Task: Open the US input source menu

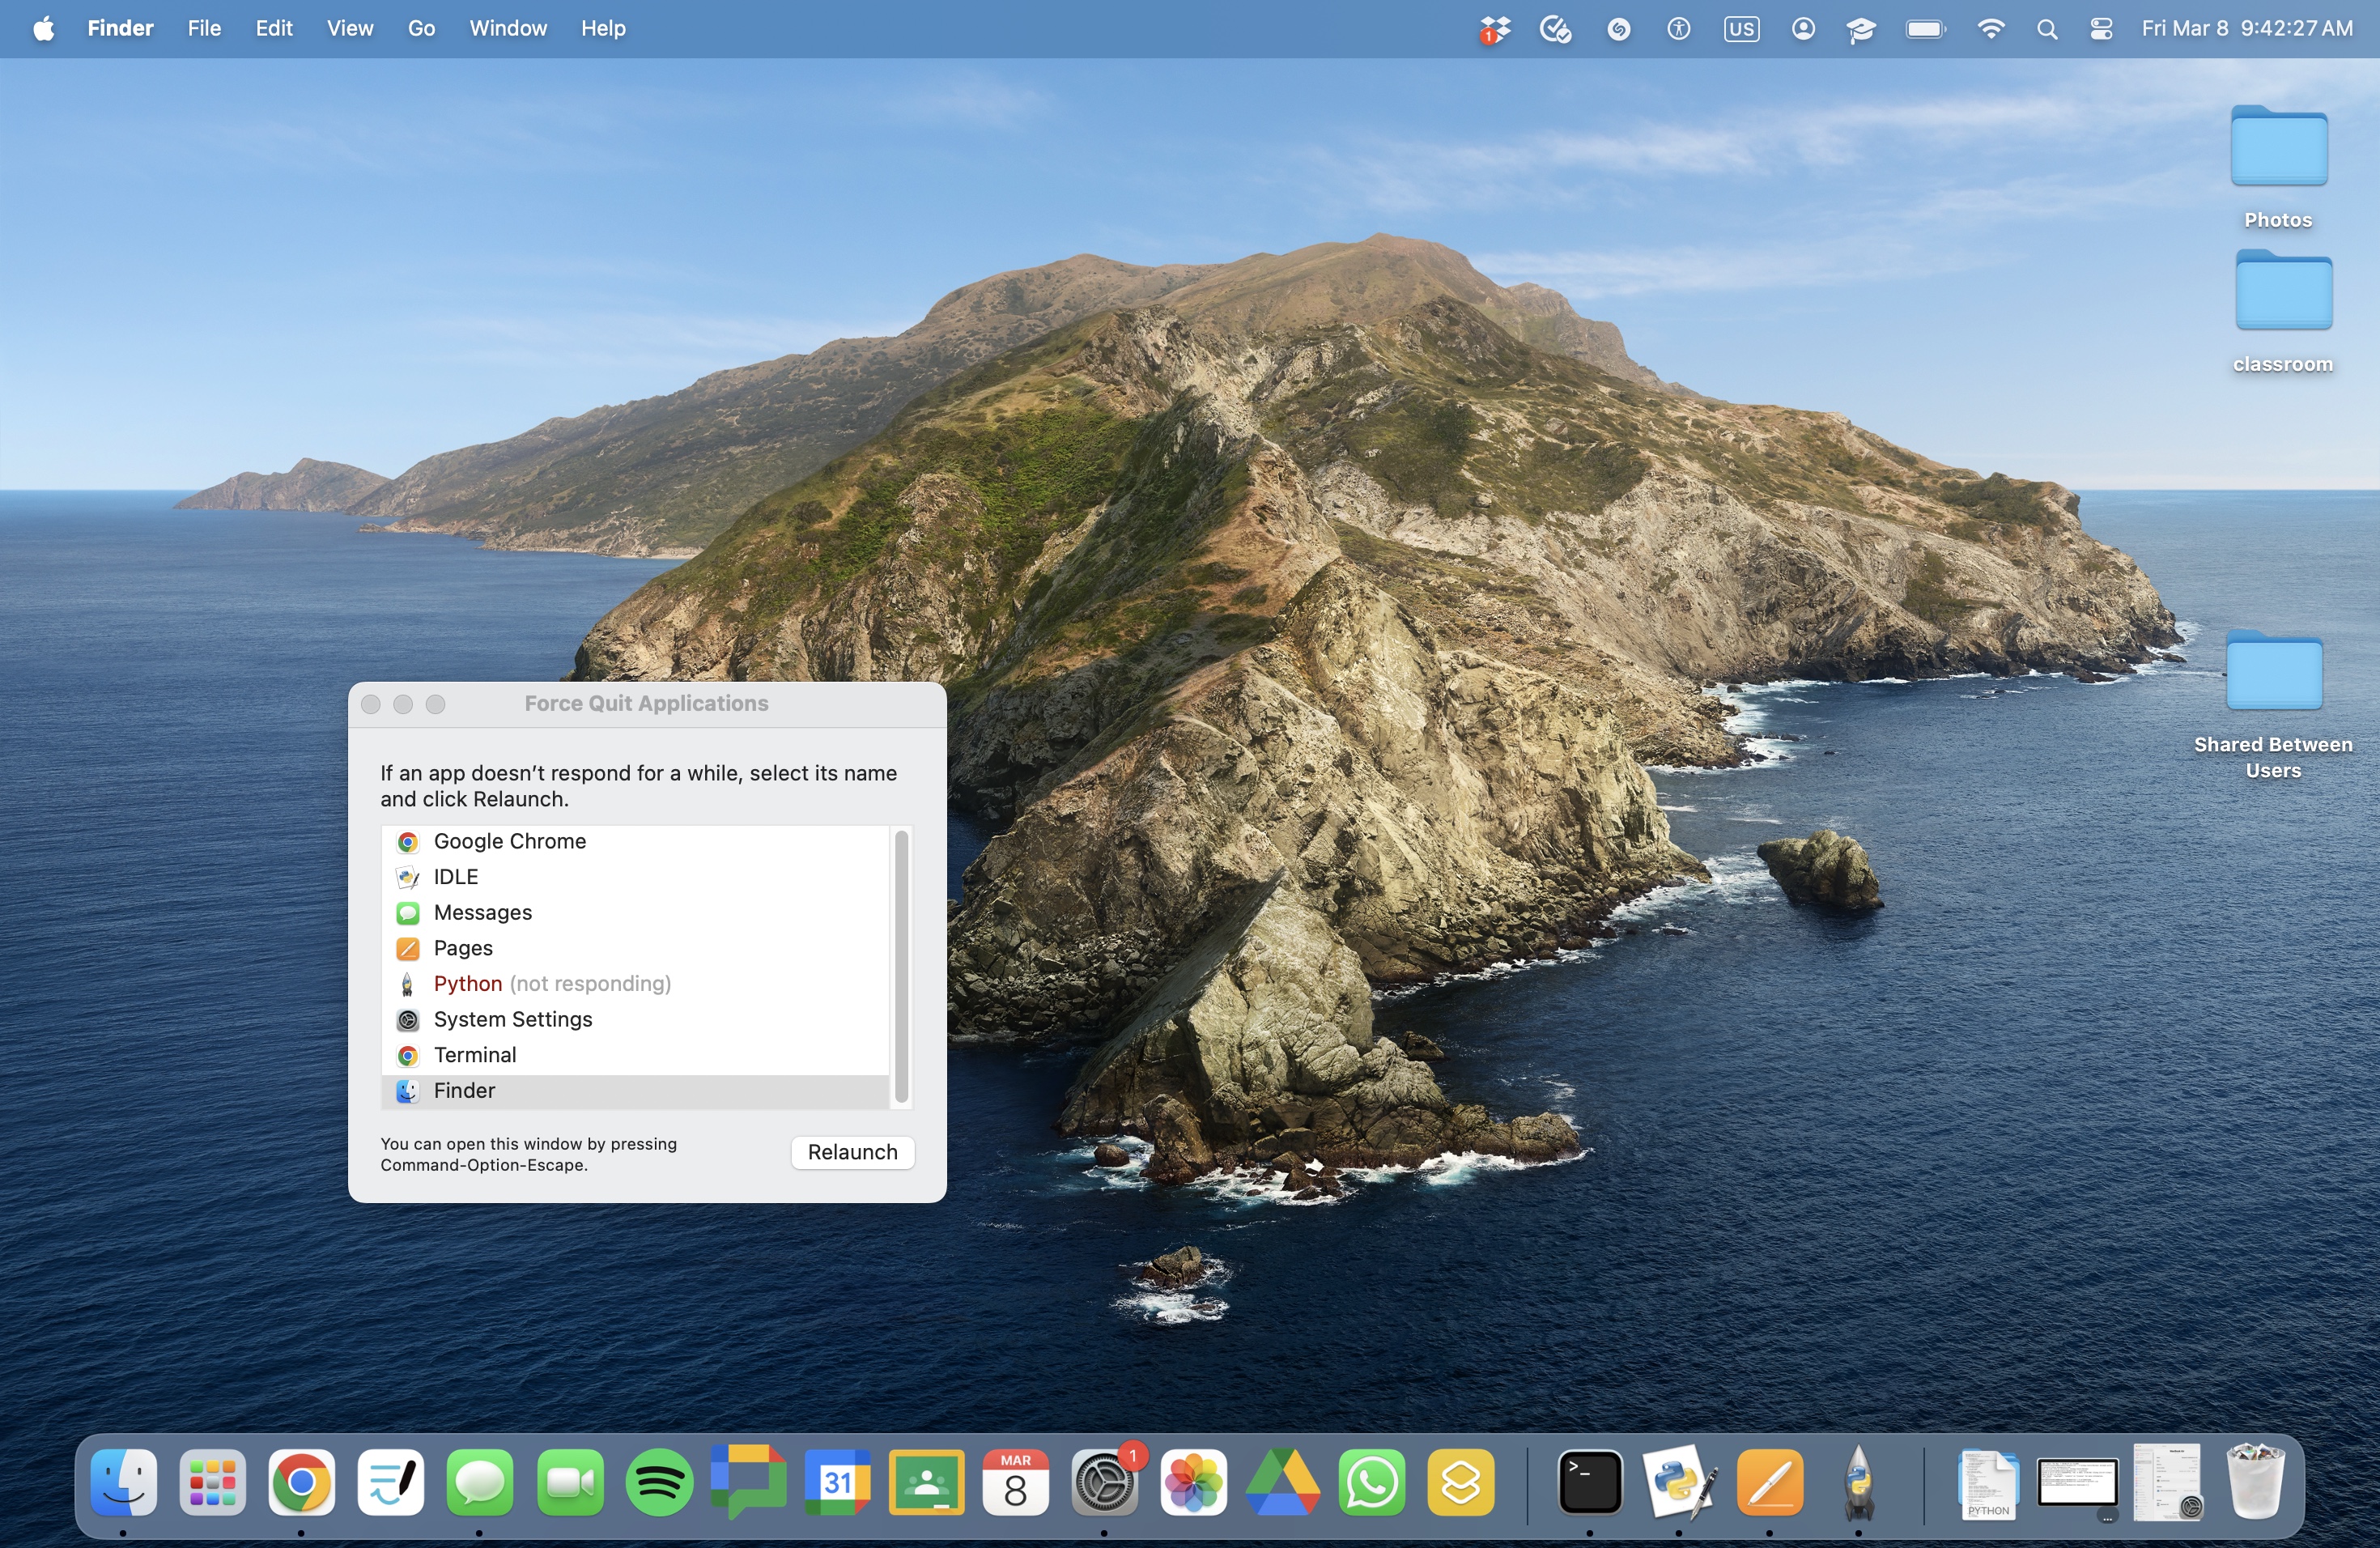Action: pos(1741,29)
